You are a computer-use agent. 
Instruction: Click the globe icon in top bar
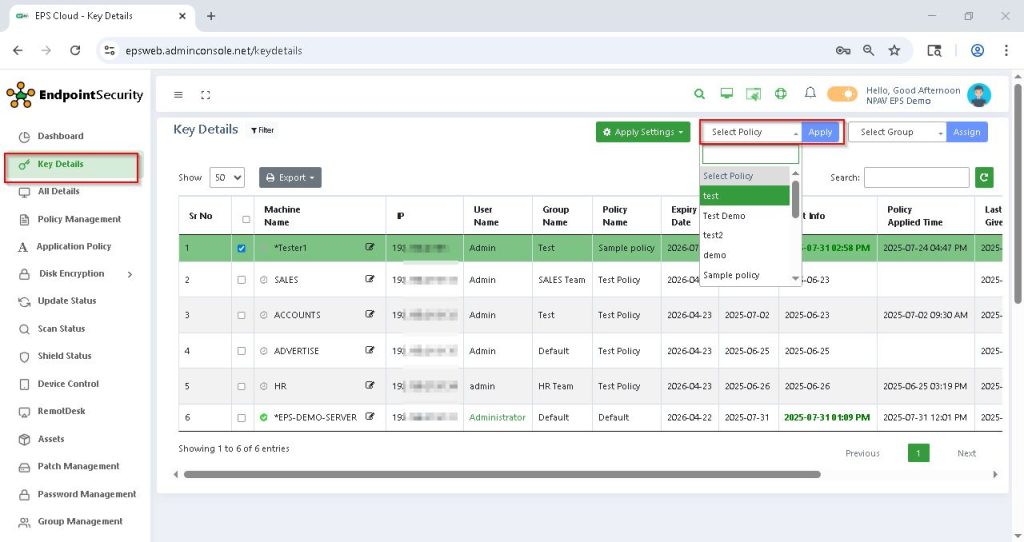point(781,94)
